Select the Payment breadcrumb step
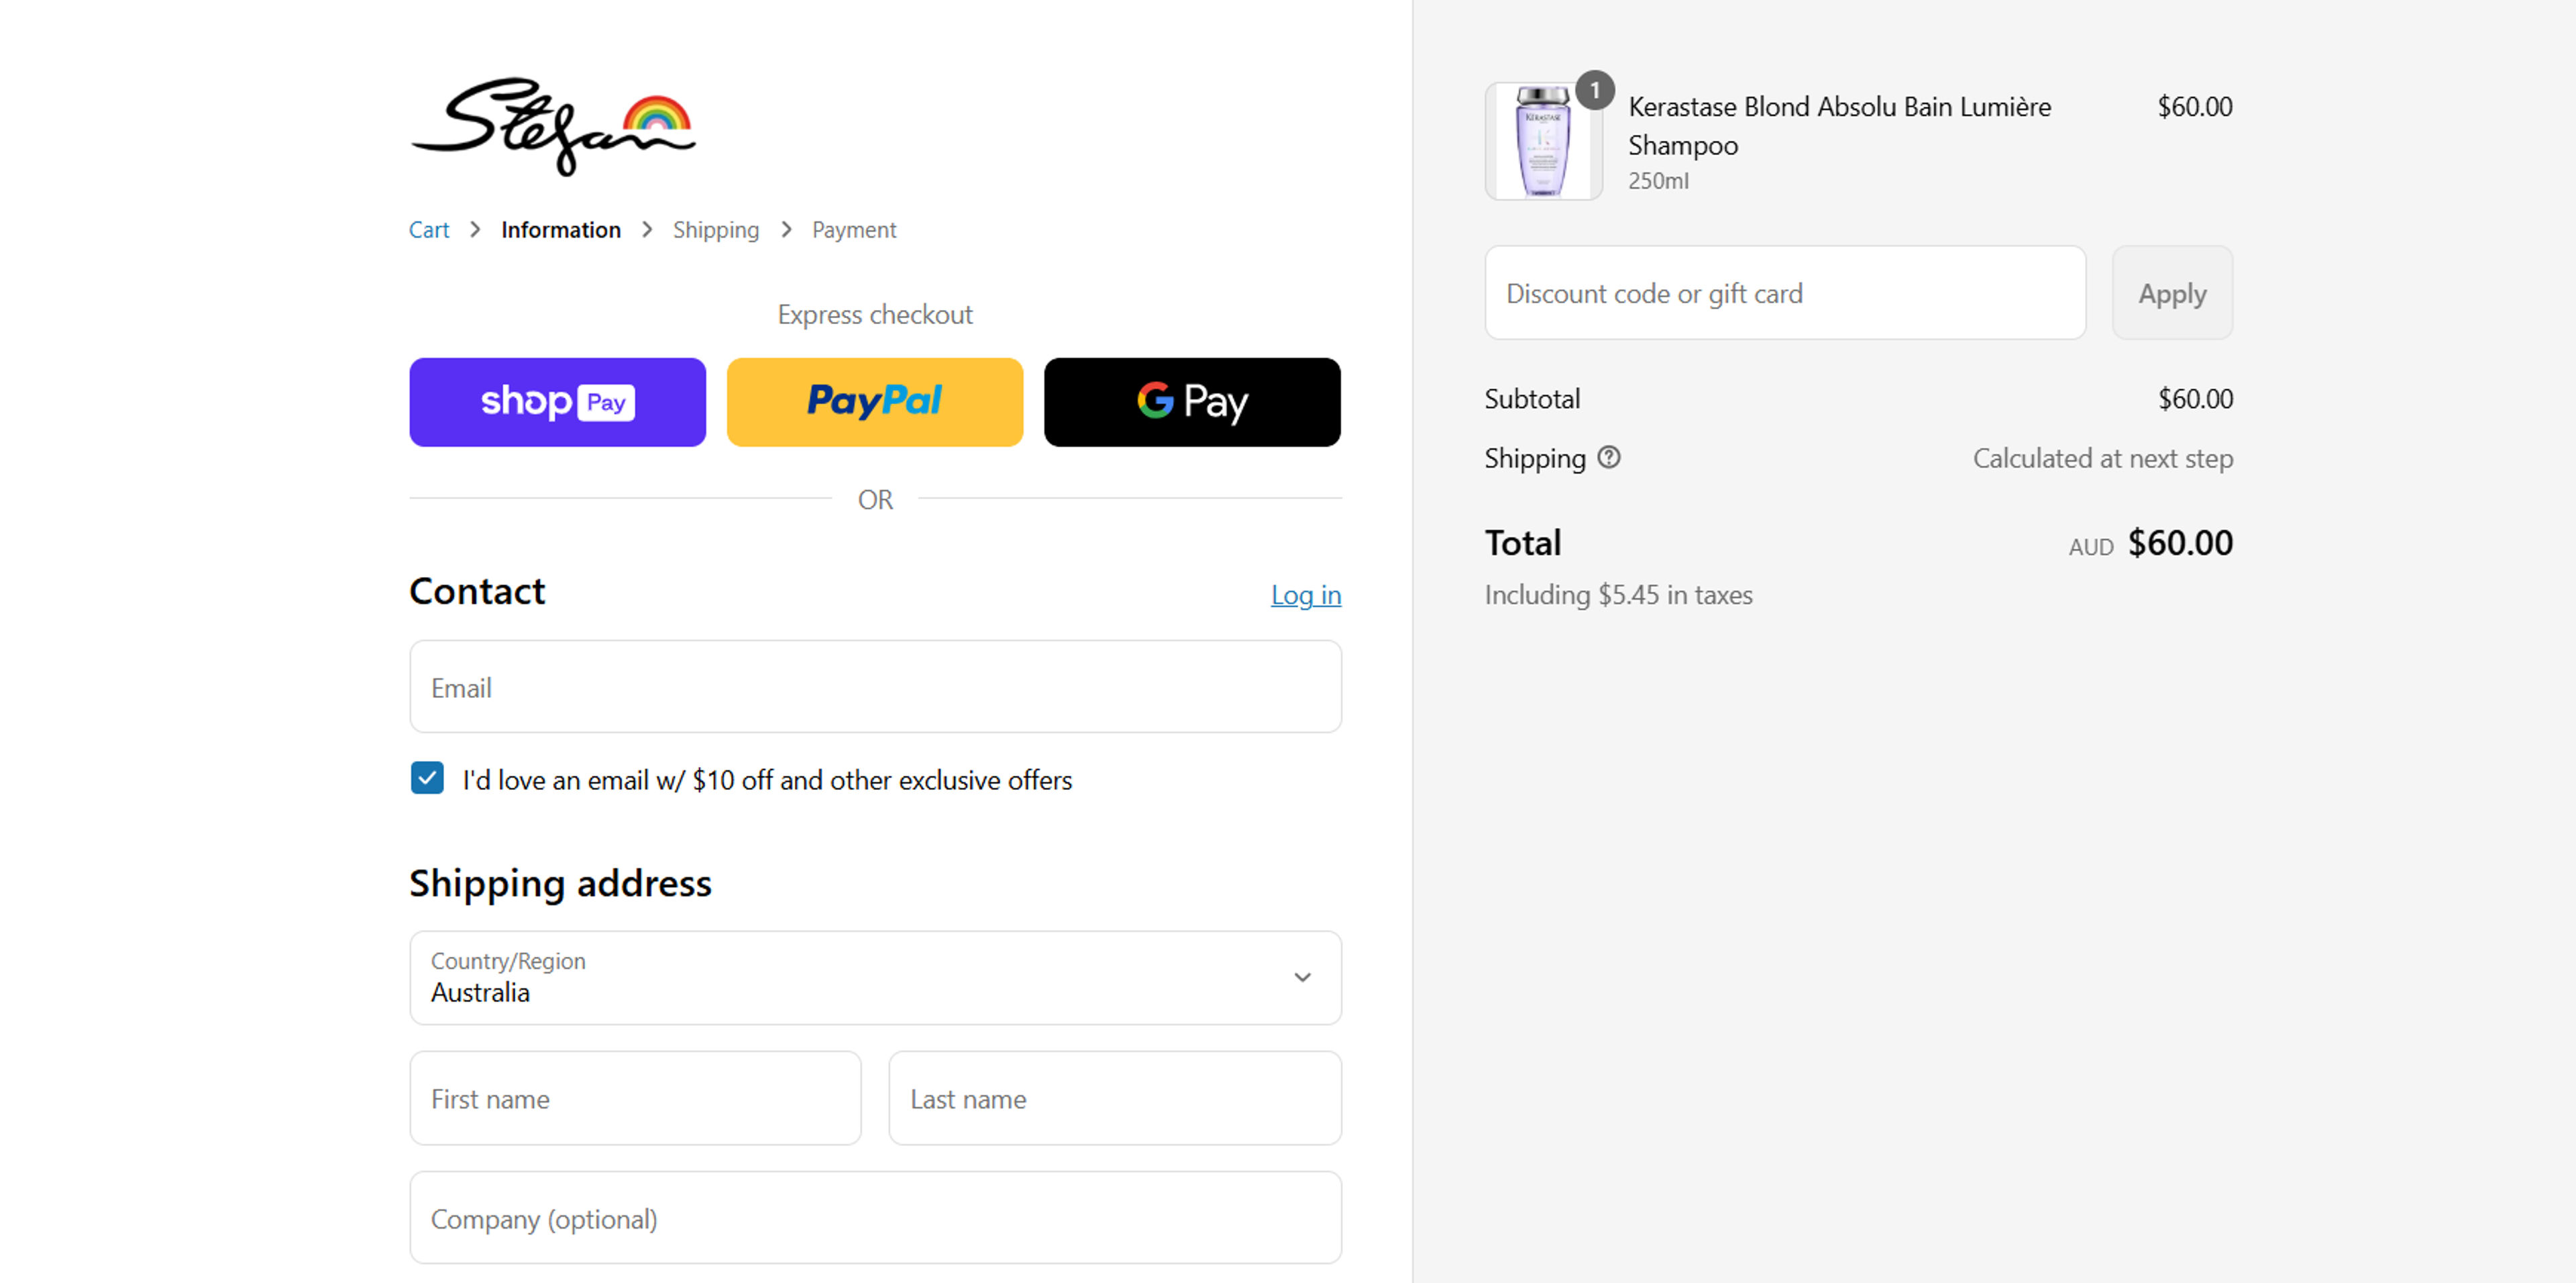The width and height of the screenshot is (2576, 1283). [854, 230]
